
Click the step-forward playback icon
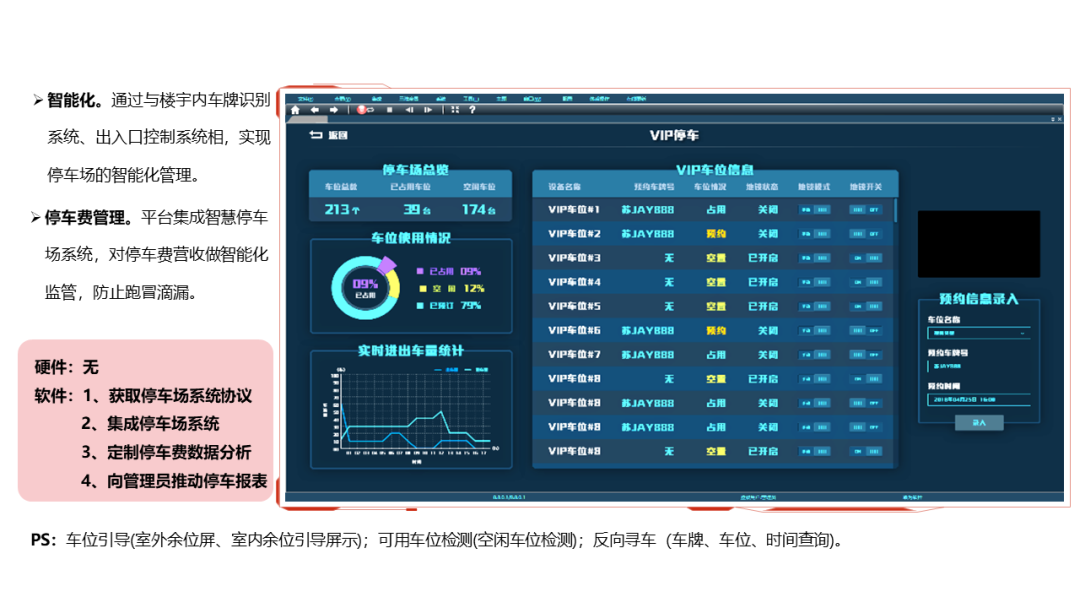[x=428, y=110]
